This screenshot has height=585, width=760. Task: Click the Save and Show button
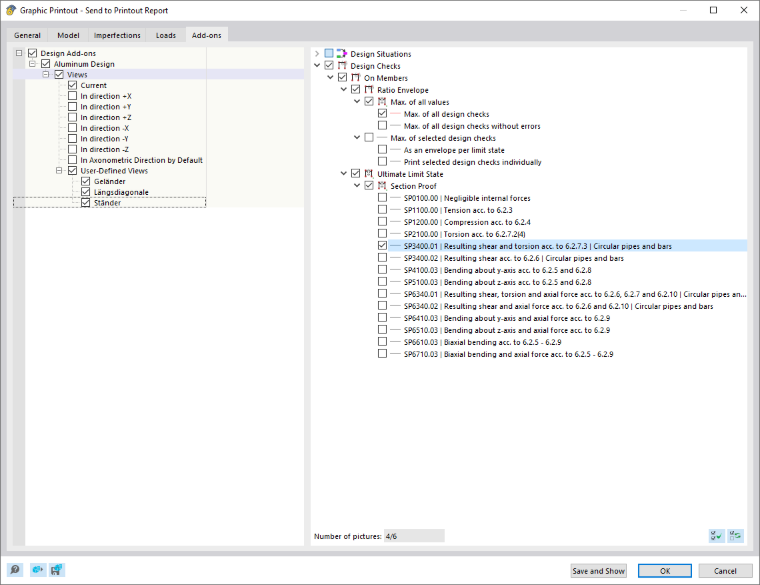[x=598, y=571]
